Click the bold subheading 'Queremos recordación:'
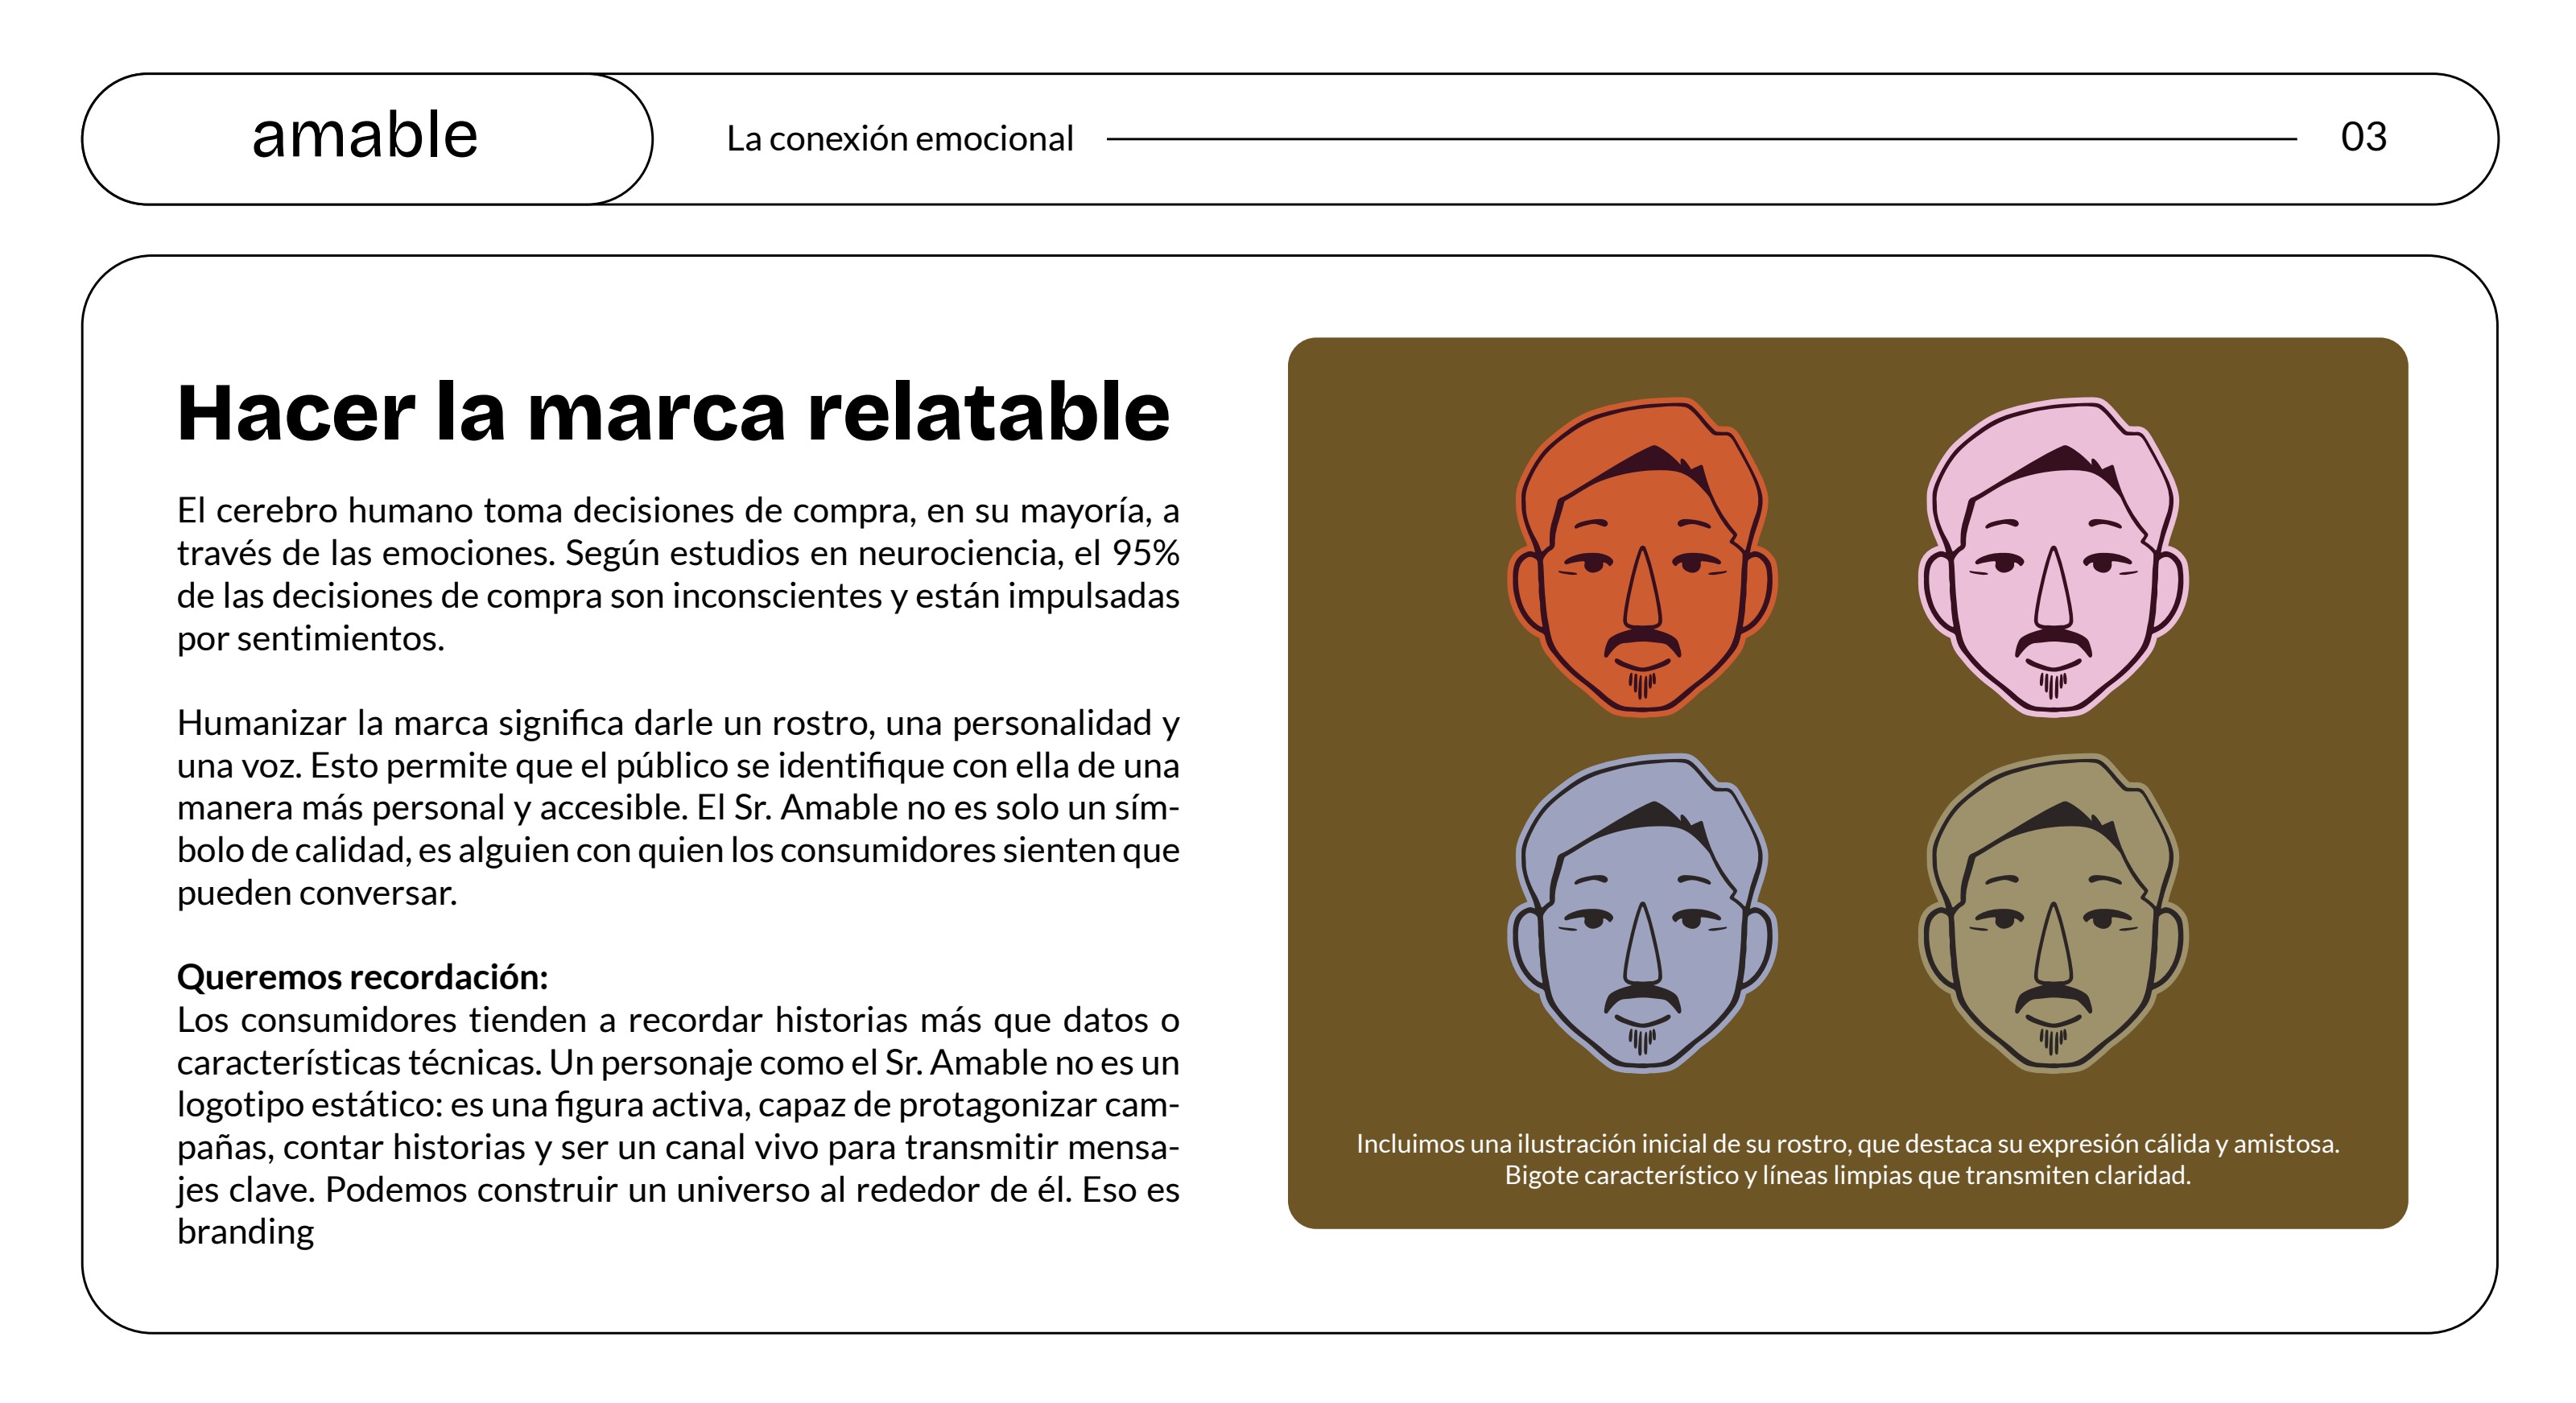The image size is (2576, 1403). 362,977
